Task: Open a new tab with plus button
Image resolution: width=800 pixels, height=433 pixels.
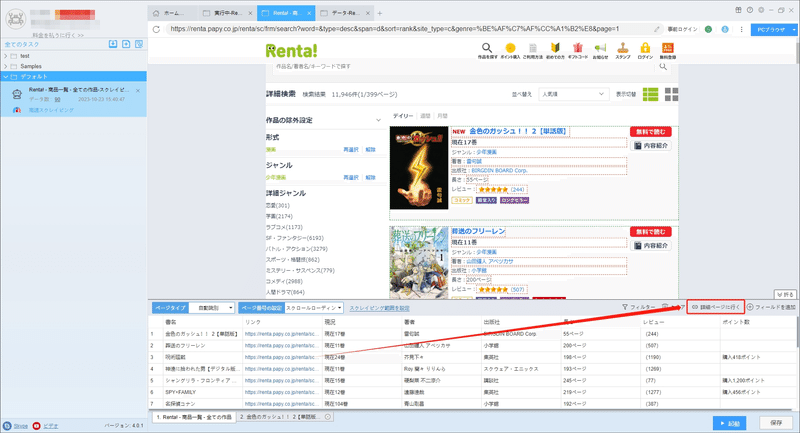Action: click(x=380, y=13)
